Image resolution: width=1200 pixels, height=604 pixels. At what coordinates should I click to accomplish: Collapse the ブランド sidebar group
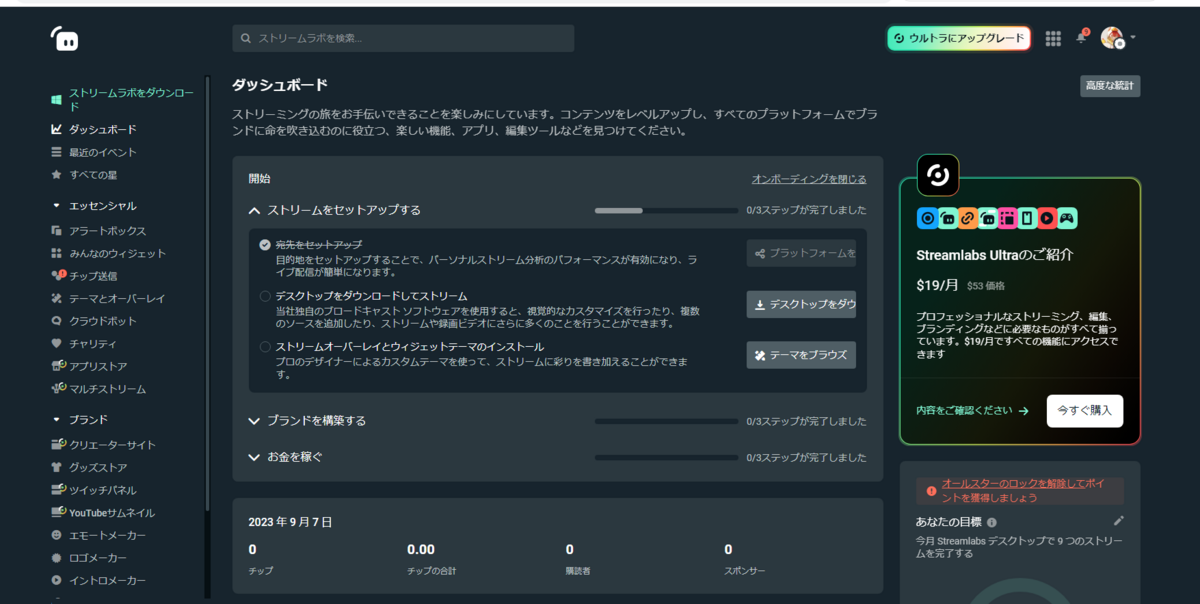[57, 420]
